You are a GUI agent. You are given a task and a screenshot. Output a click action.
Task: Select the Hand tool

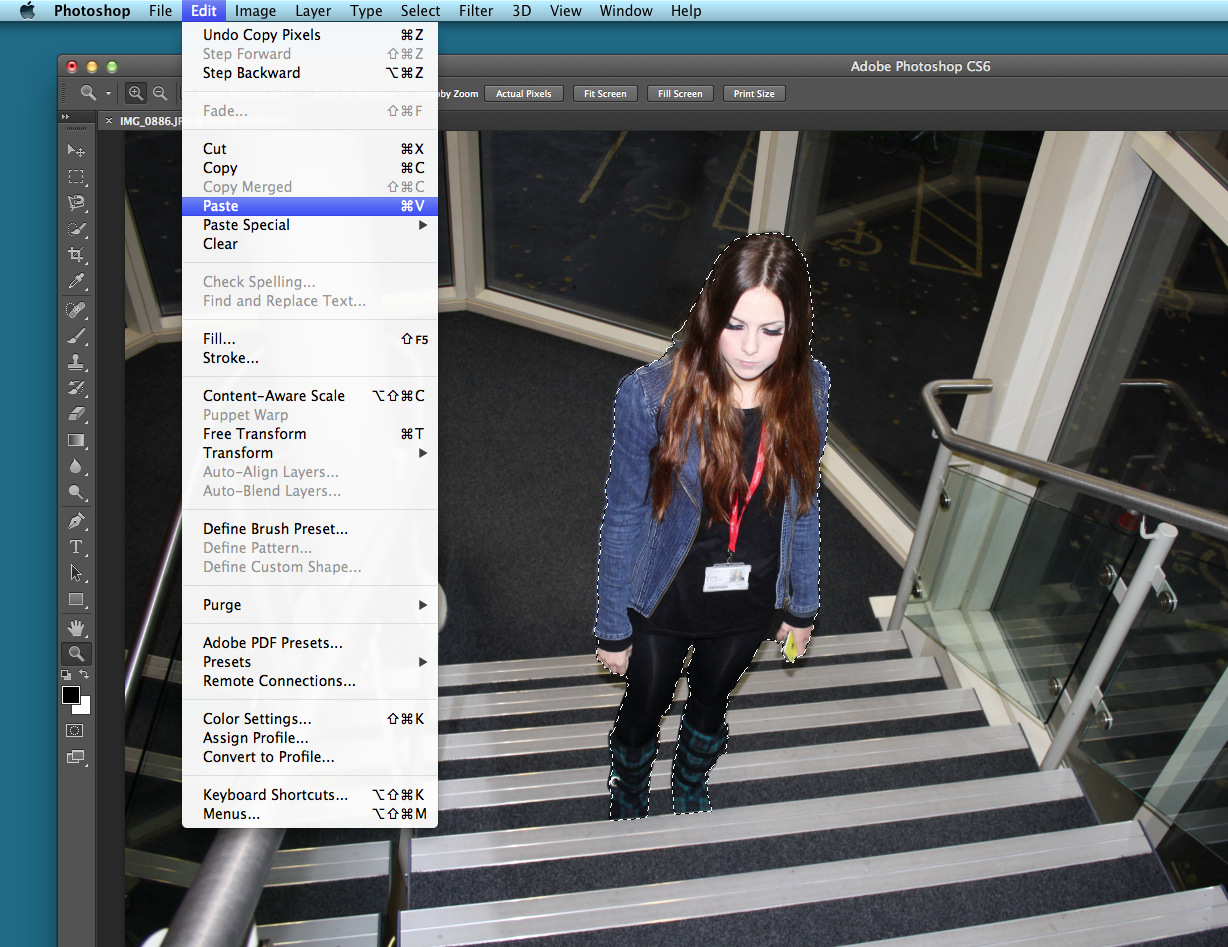coord(76,628)
